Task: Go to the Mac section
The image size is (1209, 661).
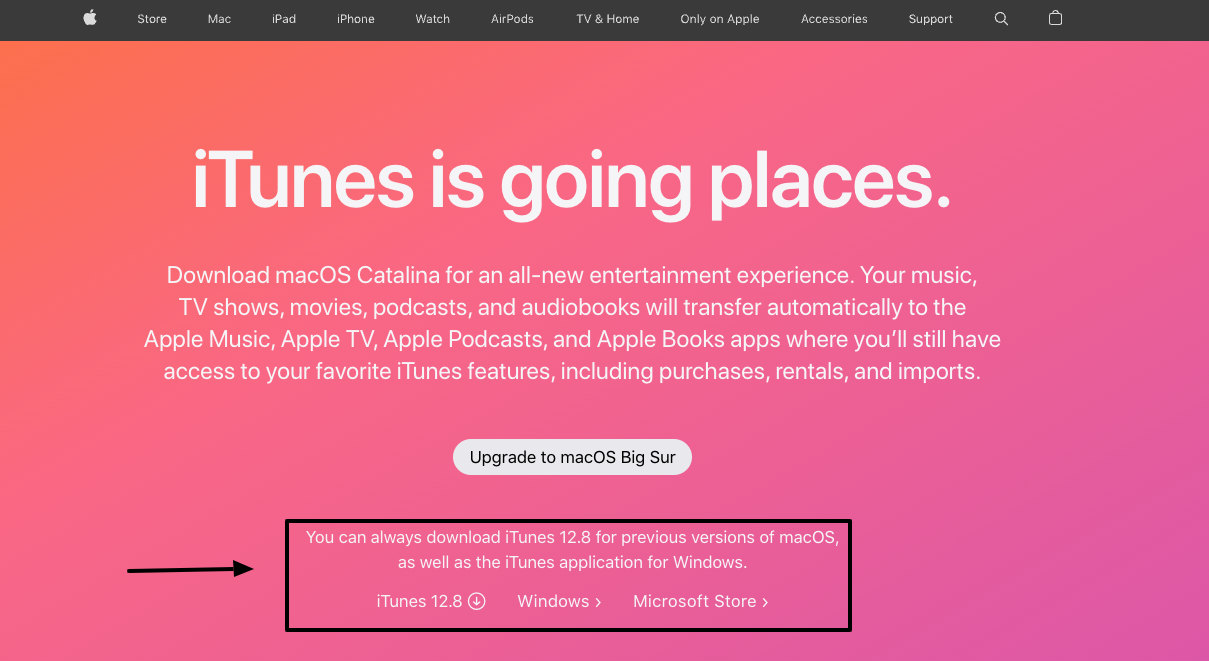Action: click(x=219, y=19)
